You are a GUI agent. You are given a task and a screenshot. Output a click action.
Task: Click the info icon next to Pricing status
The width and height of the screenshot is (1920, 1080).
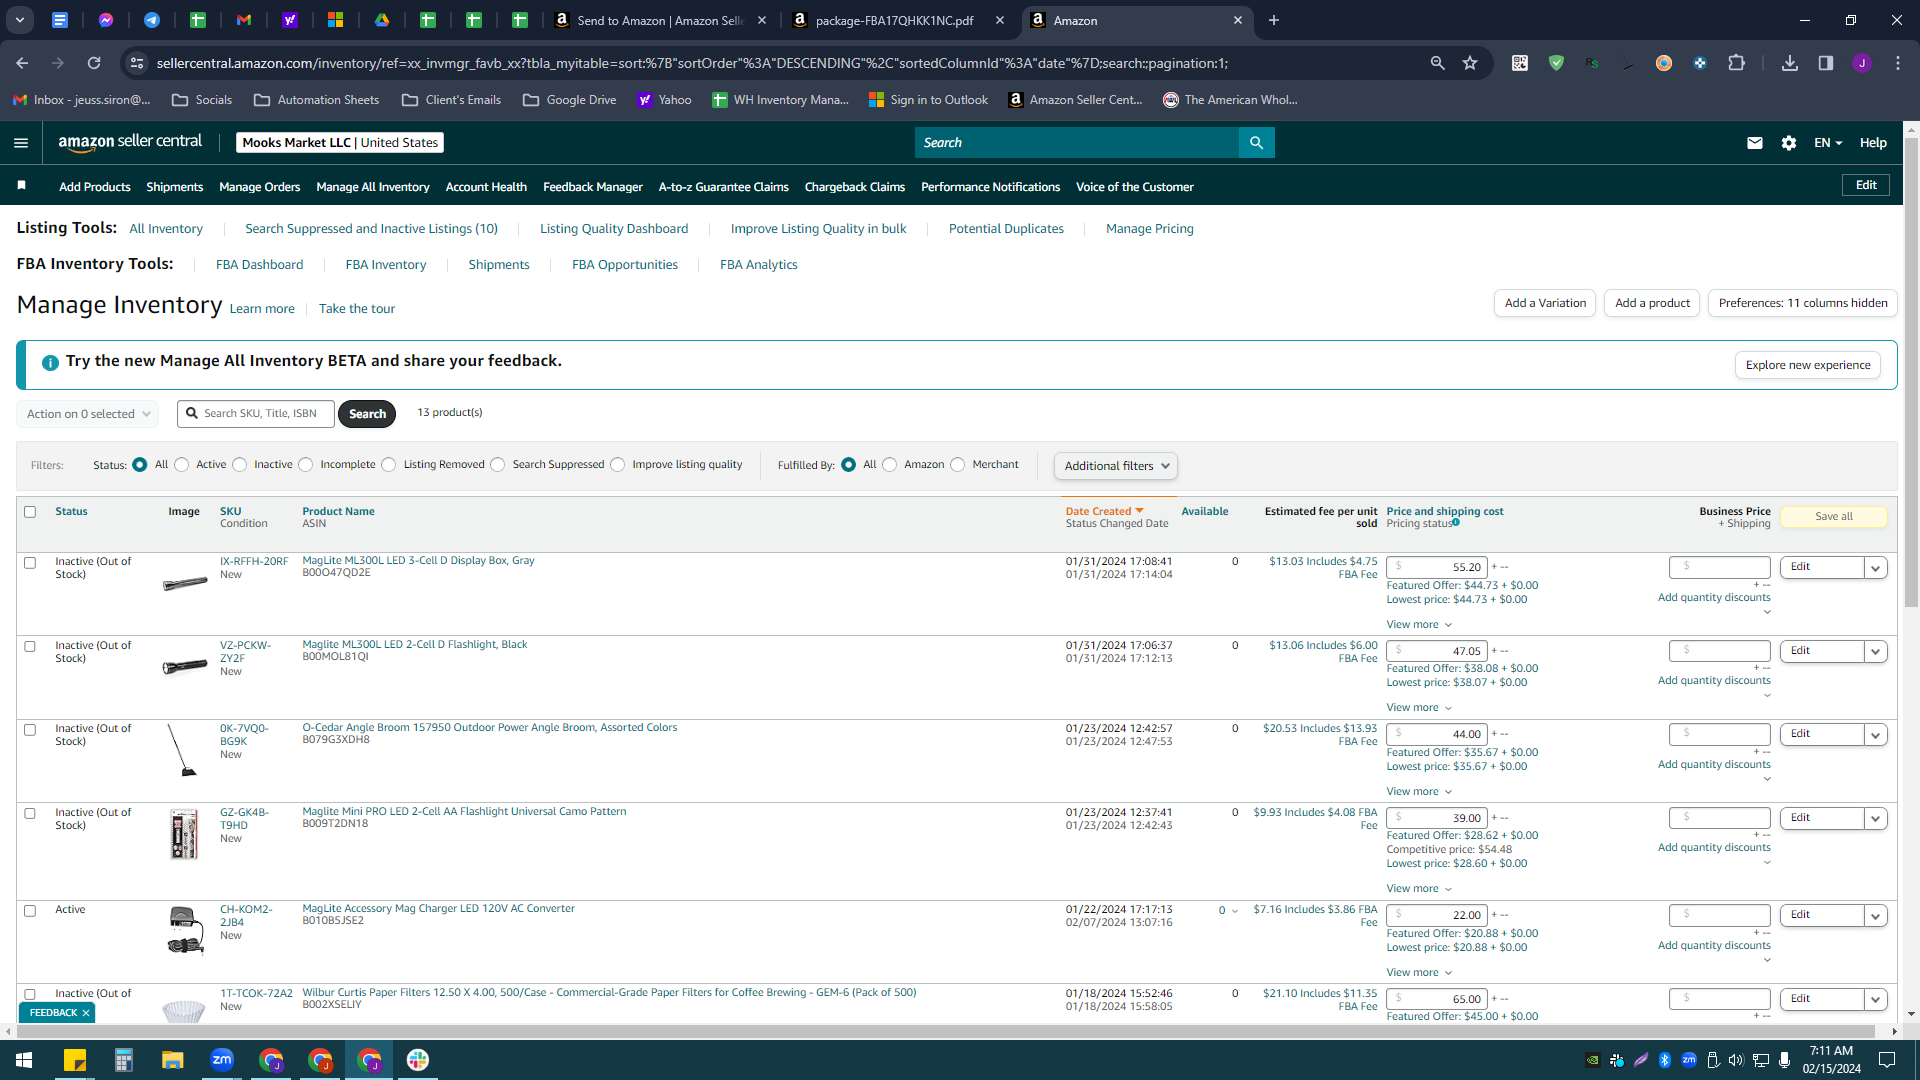pos(1456,522)
